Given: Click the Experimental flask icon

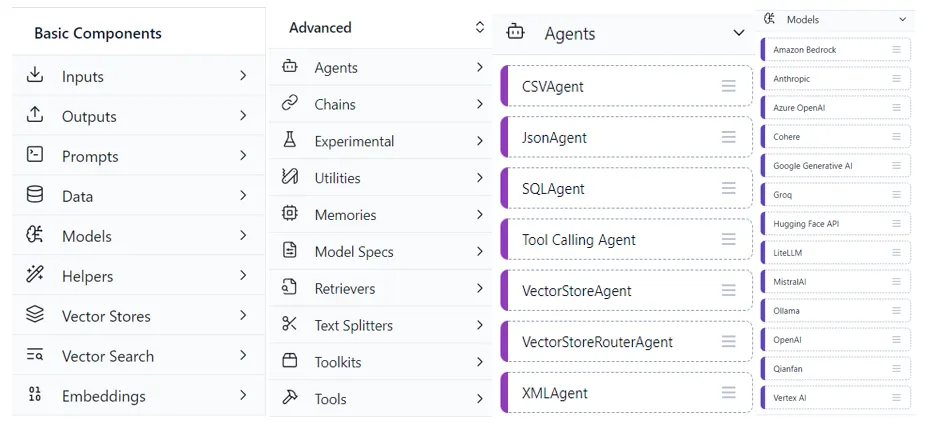Looking at the screenshot, I should pos(290,141).
